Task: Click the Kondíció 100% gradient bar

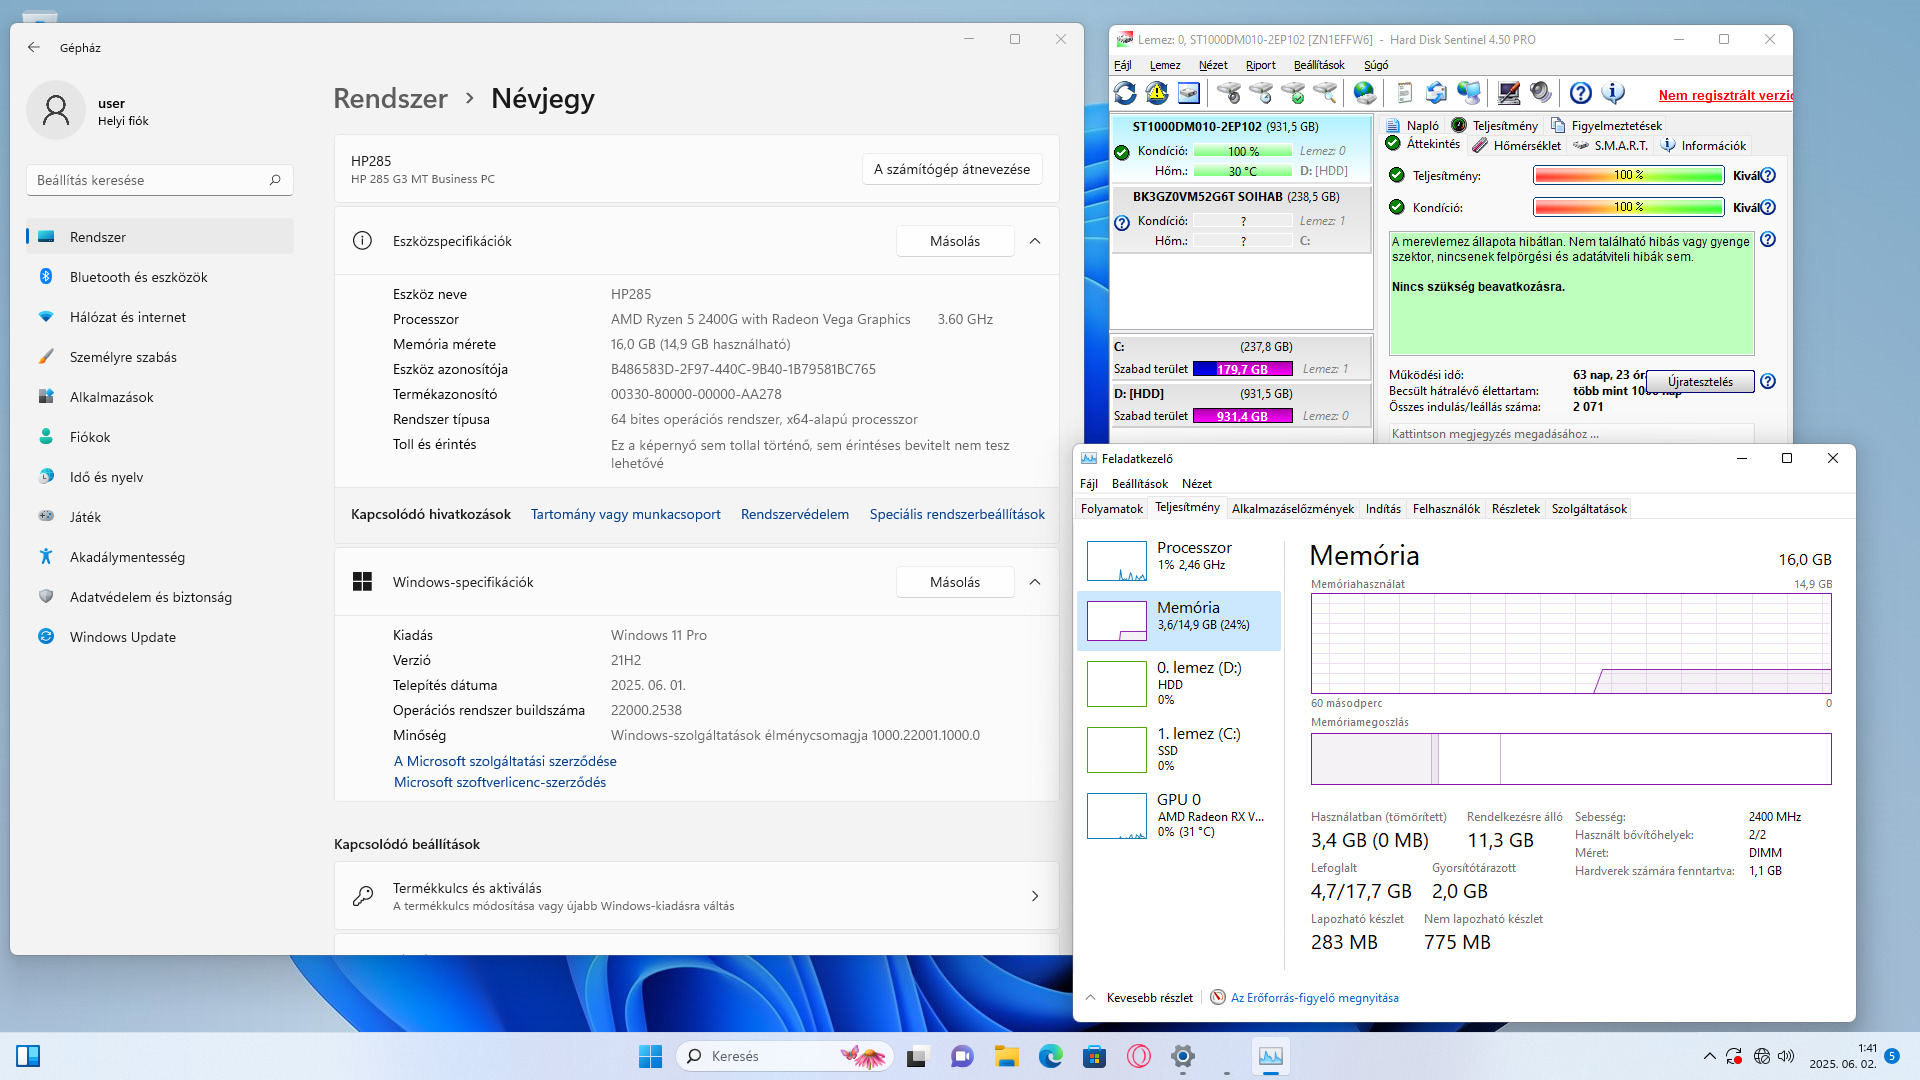Action: click(x=1628, y=207)
